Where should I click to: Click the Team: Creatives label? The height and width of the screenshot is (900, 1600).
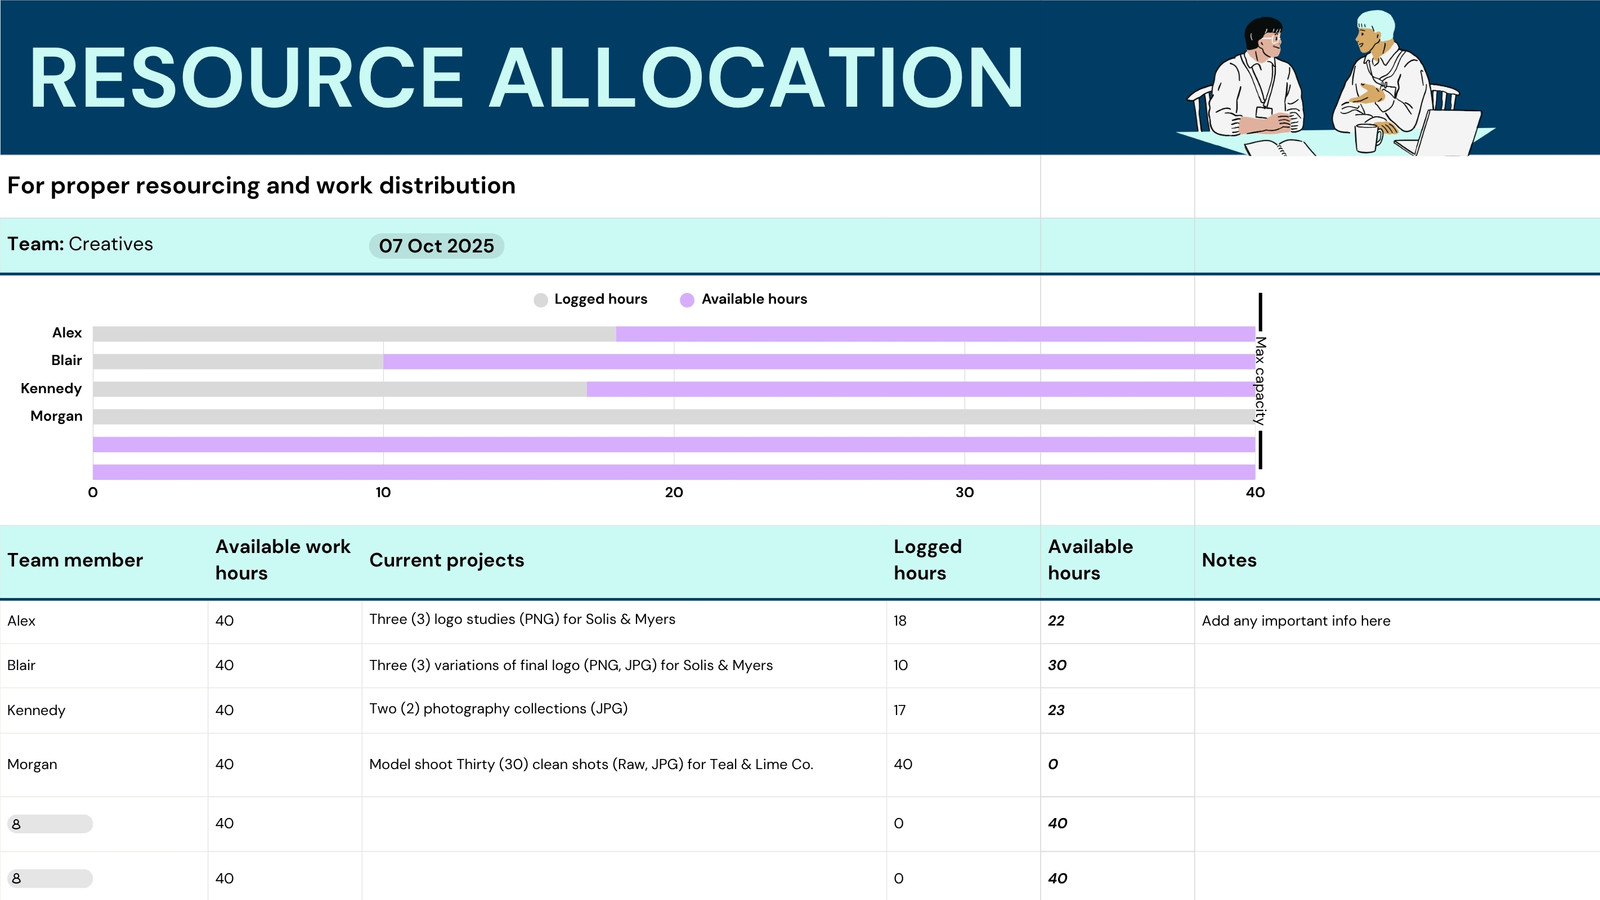80,244
